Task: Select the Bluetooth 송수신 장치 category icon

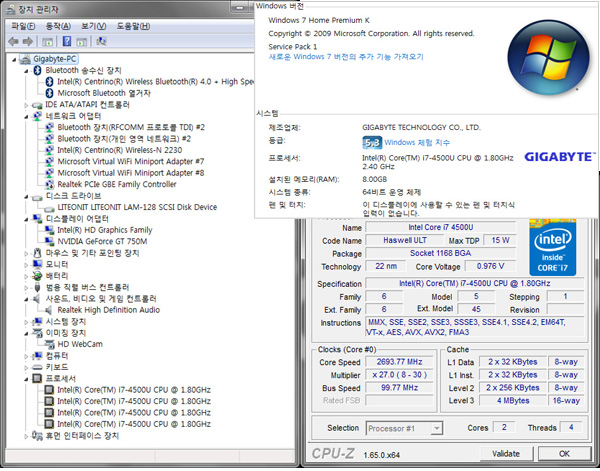Action: (37, 70)
